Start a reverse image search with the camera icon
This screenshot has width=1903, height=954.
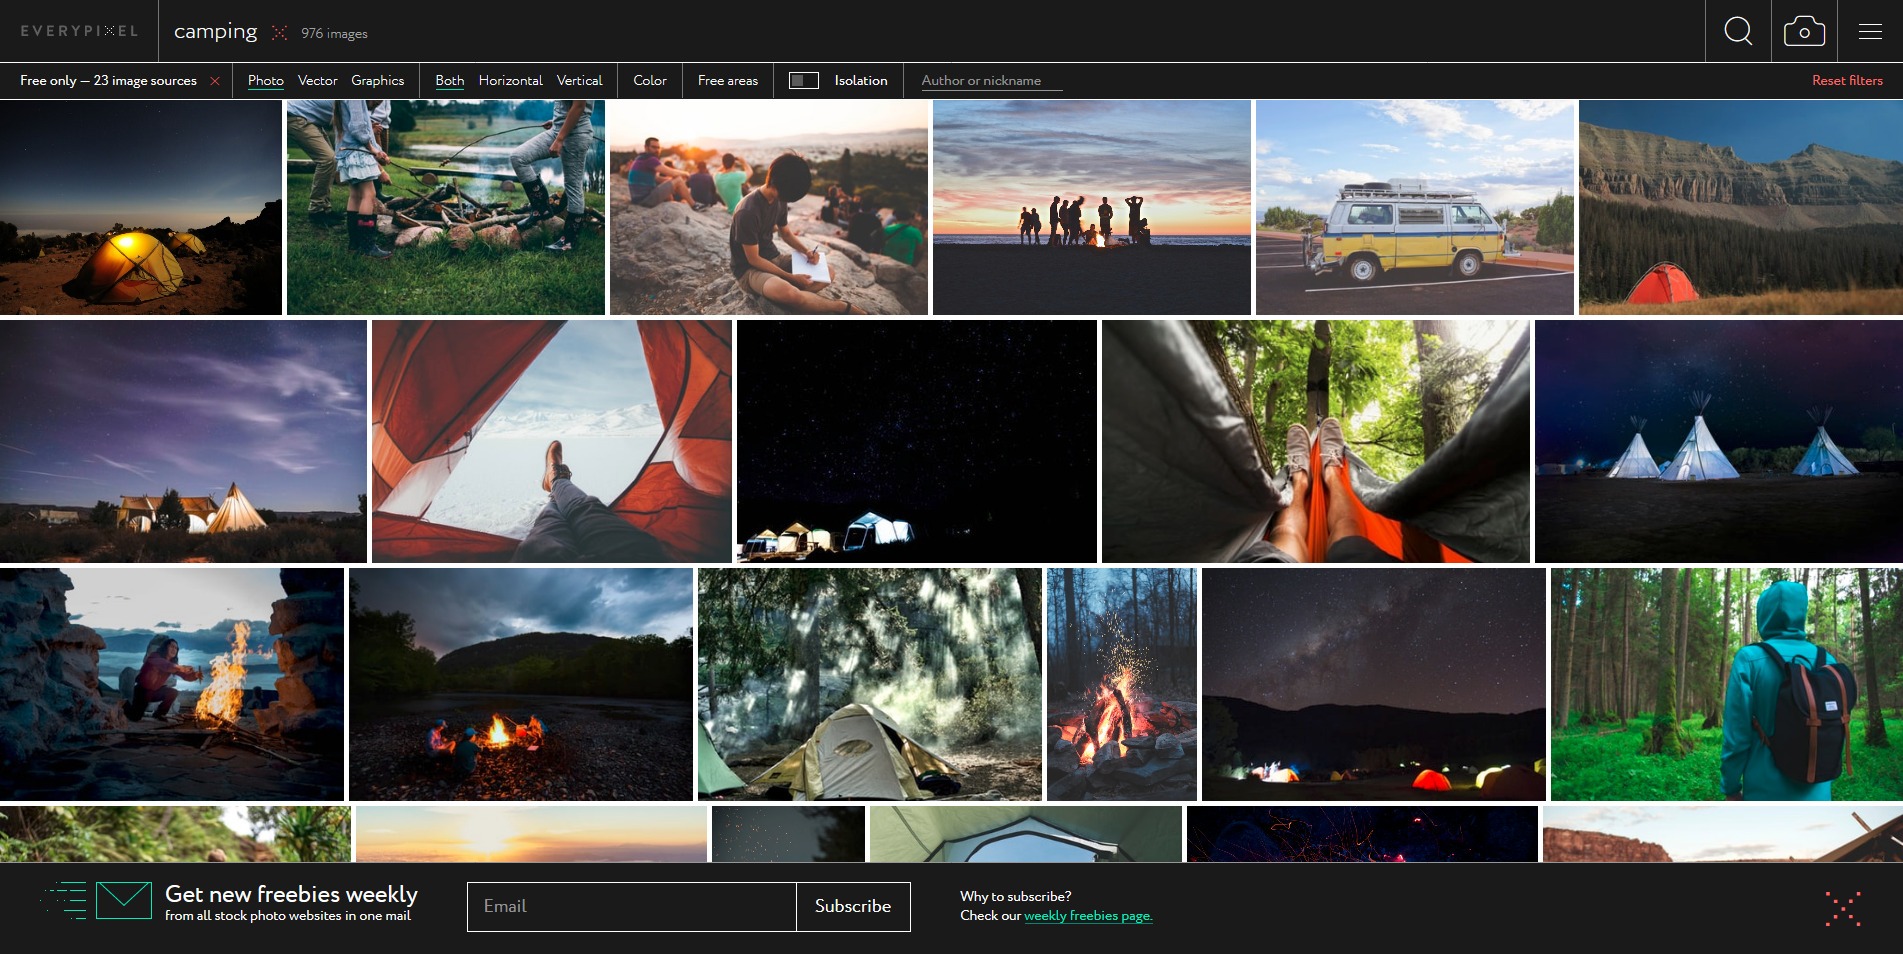(x=1804, y=31)
